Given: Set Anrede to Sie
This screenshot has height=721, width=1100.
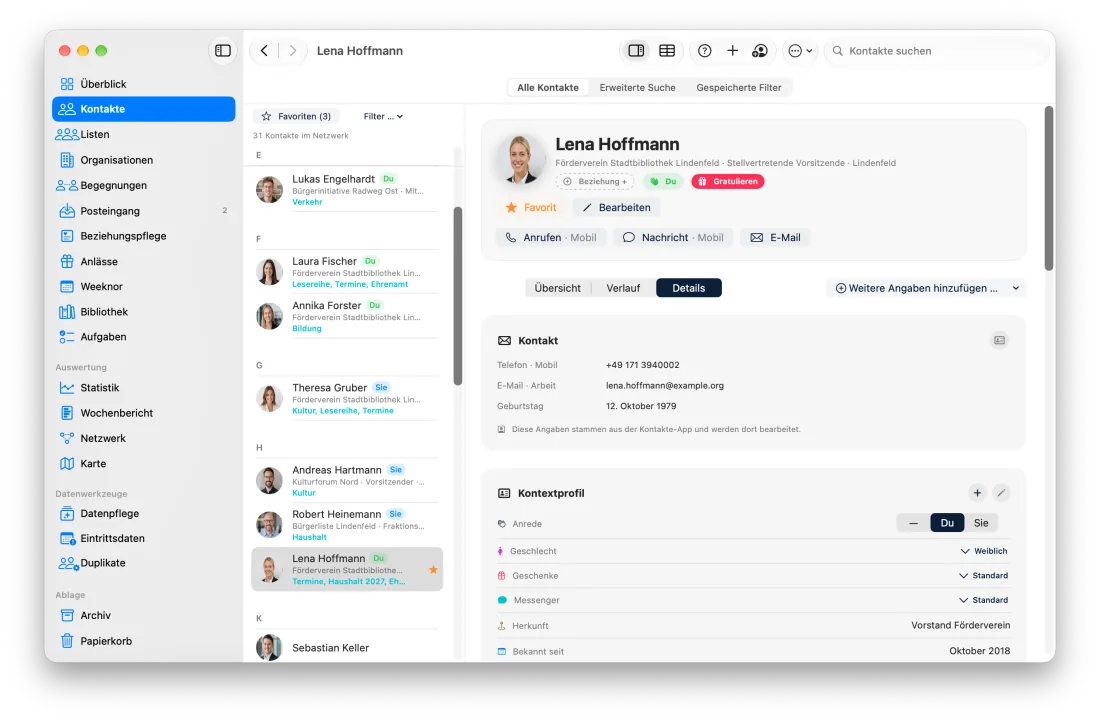Looking at the screenshot, I should pyautogui.click(x=981, y=523).
